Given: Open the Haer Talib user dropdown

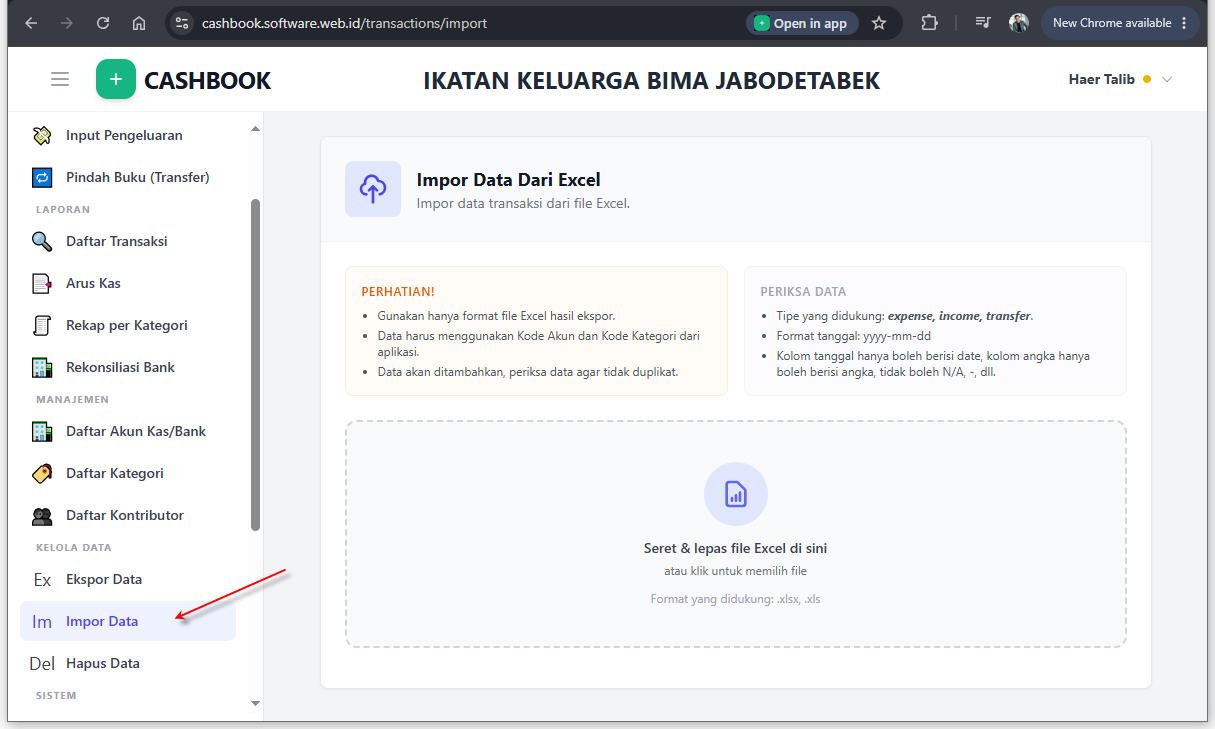Looking at the screenshot, I should pos(1120,79).
